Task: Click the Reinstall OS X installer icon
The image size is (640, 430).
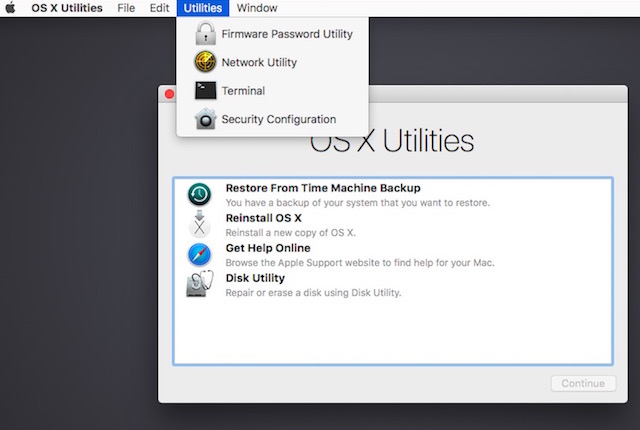Action: [x=199, y=225]
